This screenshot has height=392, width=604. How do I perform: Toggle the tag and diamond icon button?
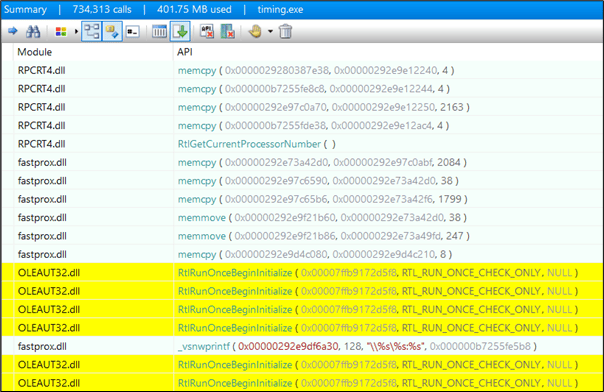click(x=112, y=32)
